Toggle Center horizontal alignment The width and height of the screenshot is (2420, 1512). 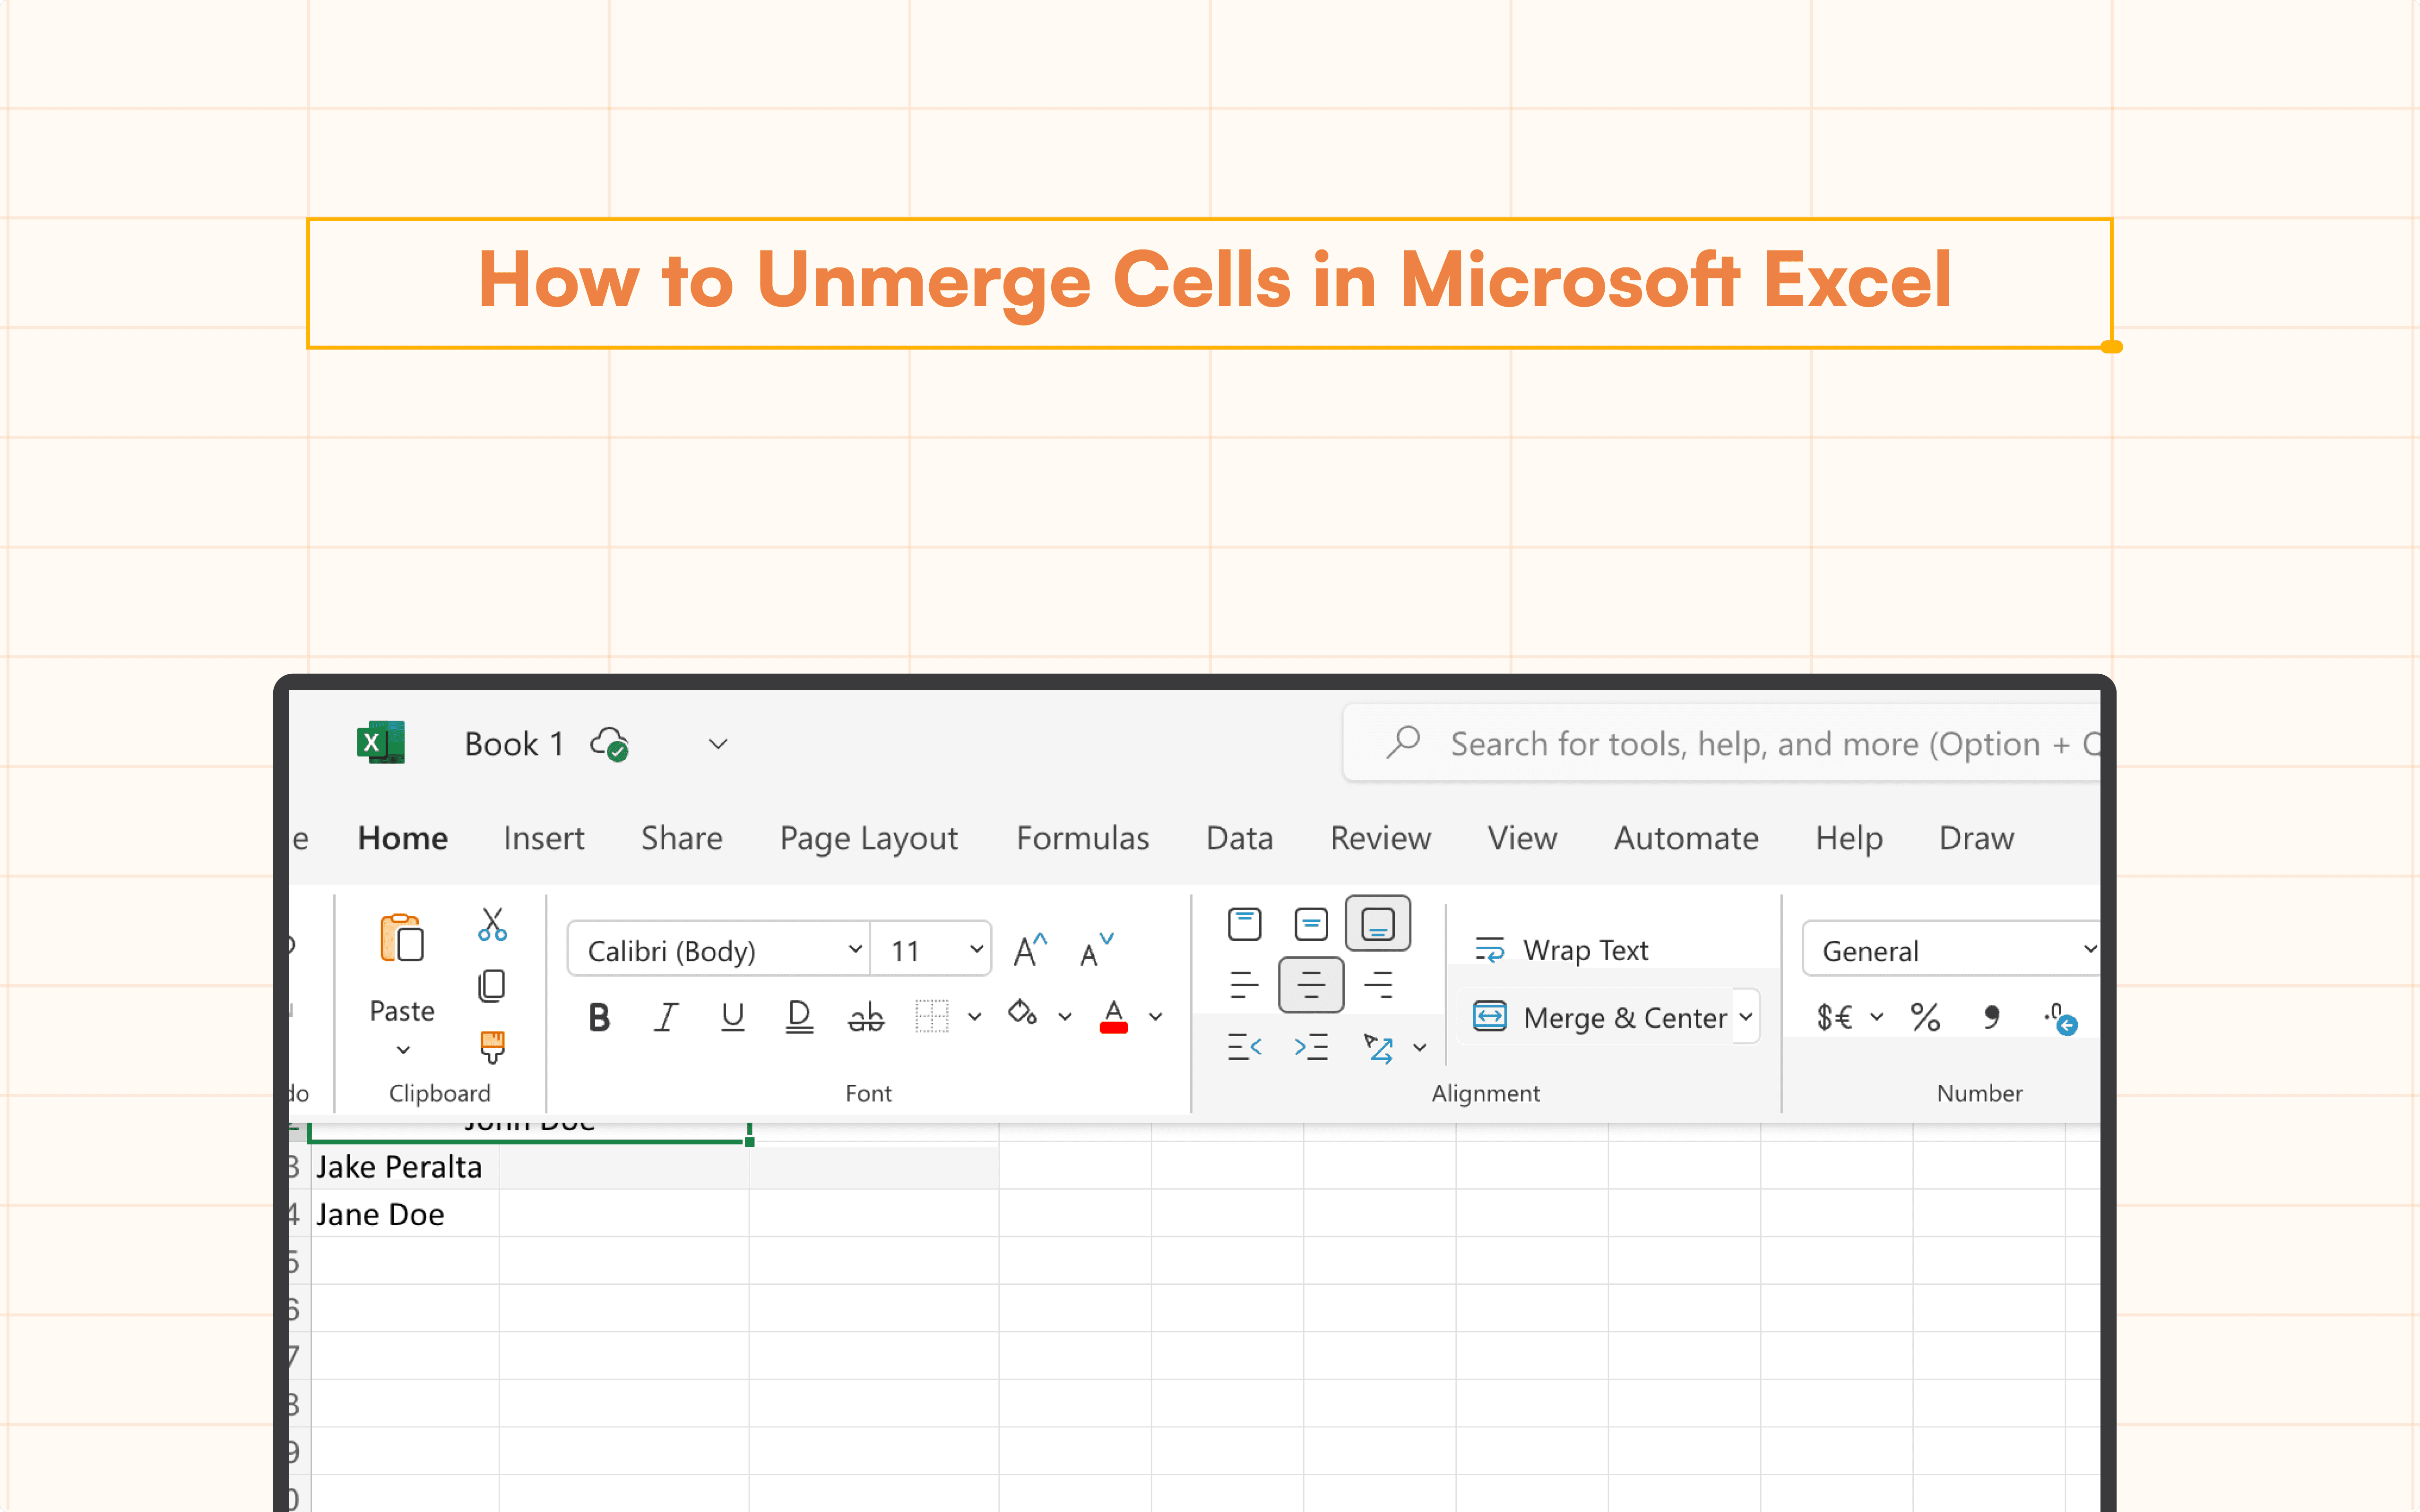click(1311, 985)
